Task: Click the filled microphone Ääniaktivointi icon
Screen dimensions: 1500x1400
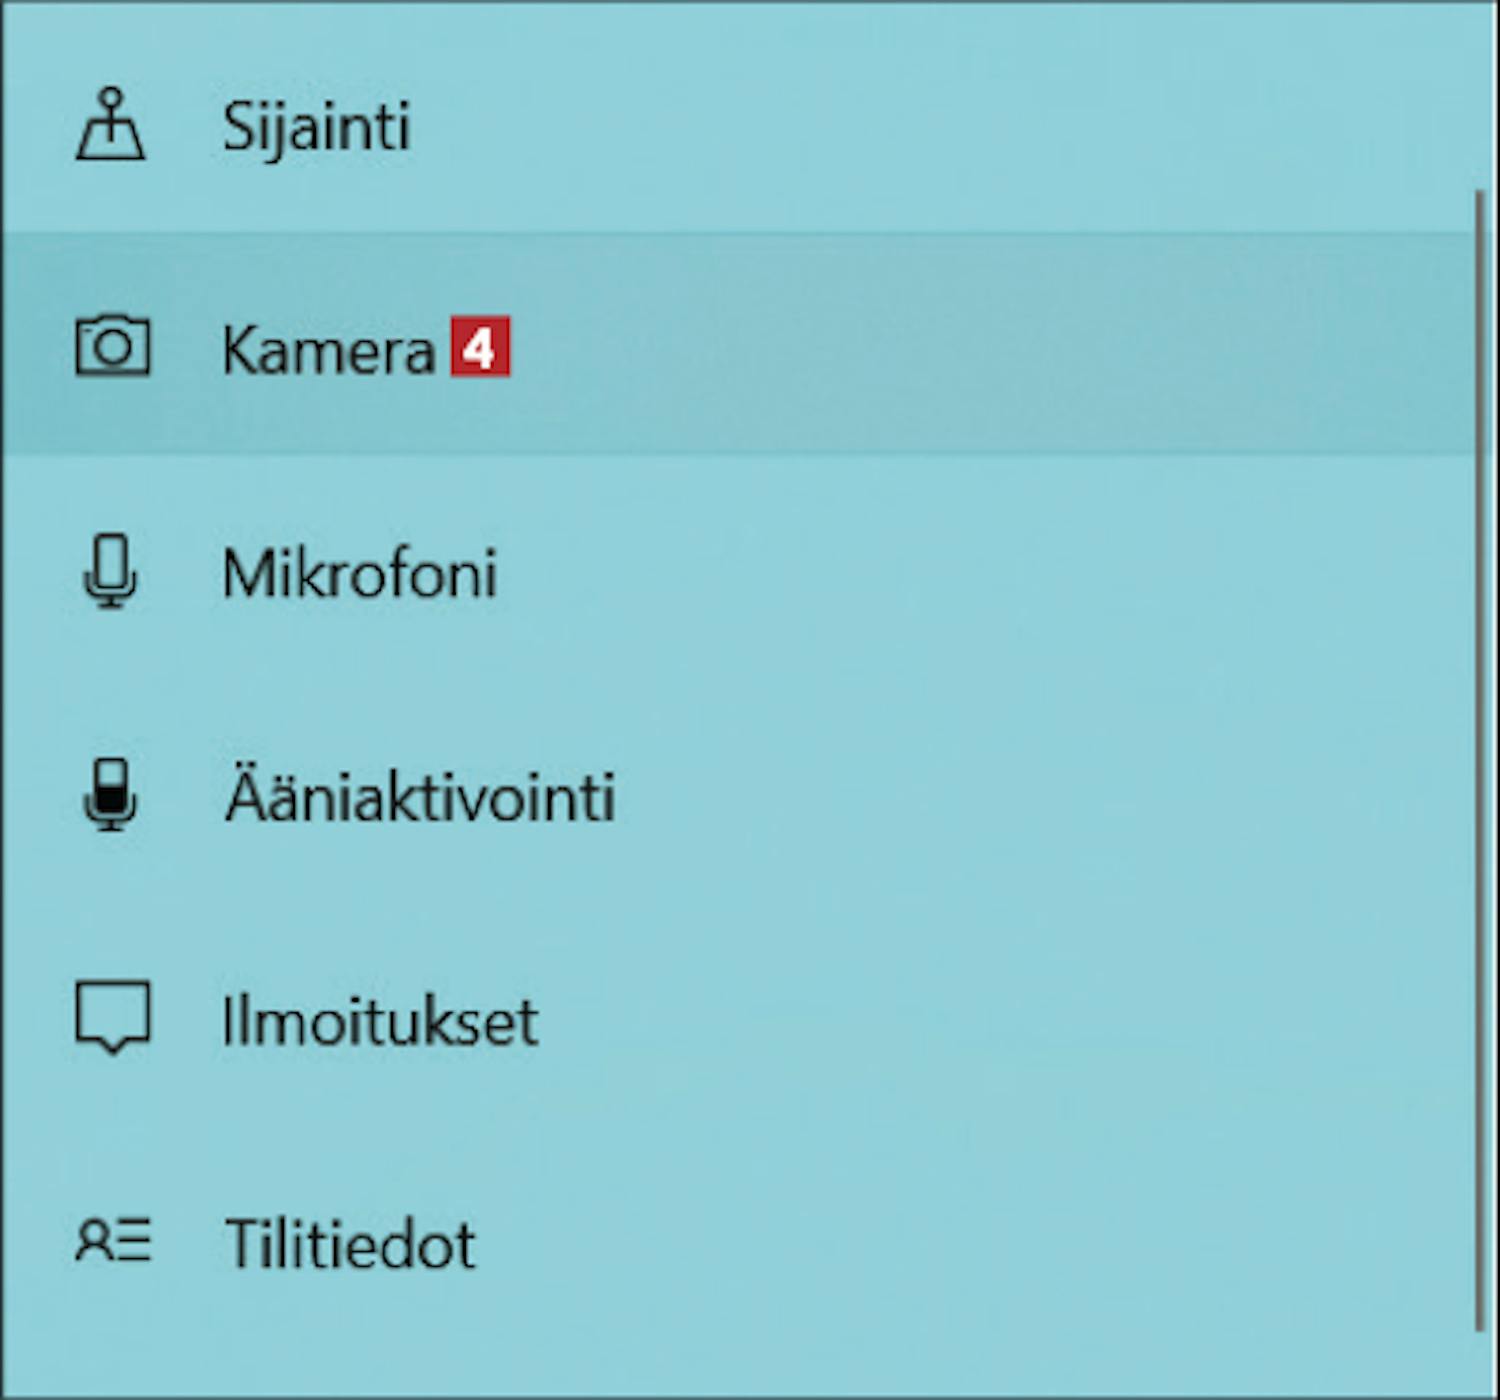Action: [110, 795]
